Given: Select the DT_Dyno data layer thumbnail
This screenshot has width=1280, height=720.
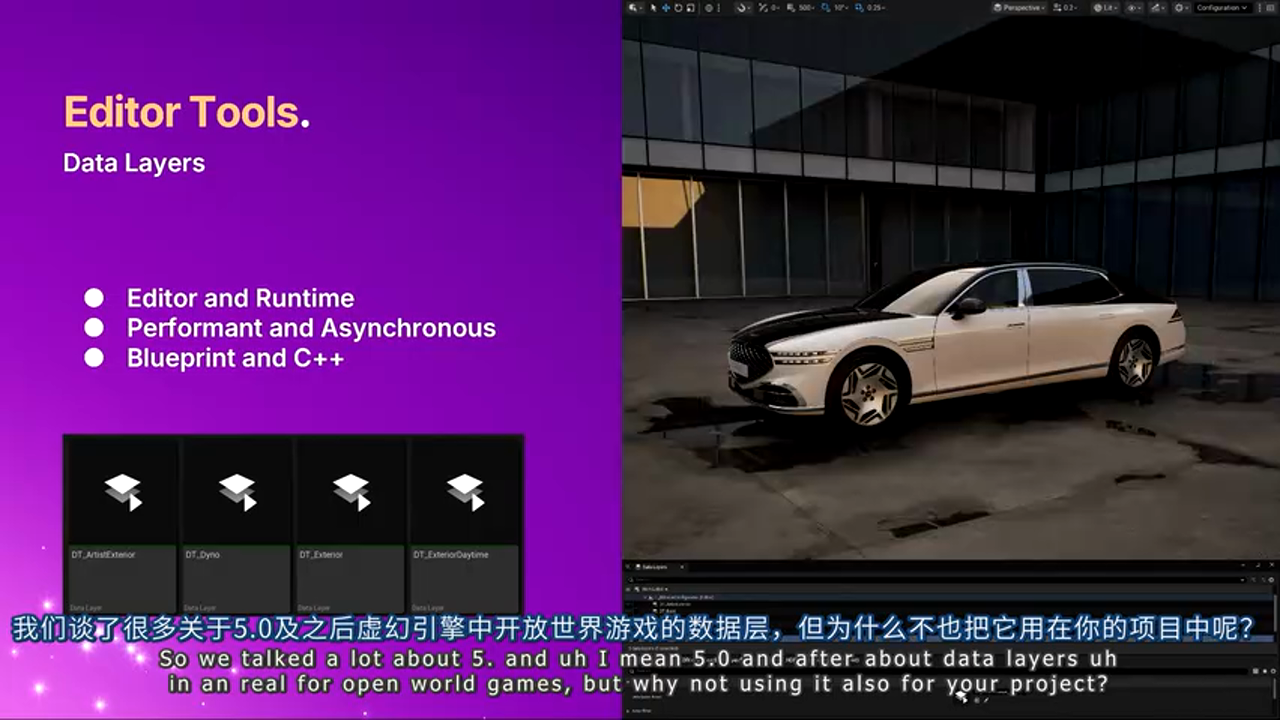Looking at the screenshot, I should pyautogui.click(x=236, y=490).
